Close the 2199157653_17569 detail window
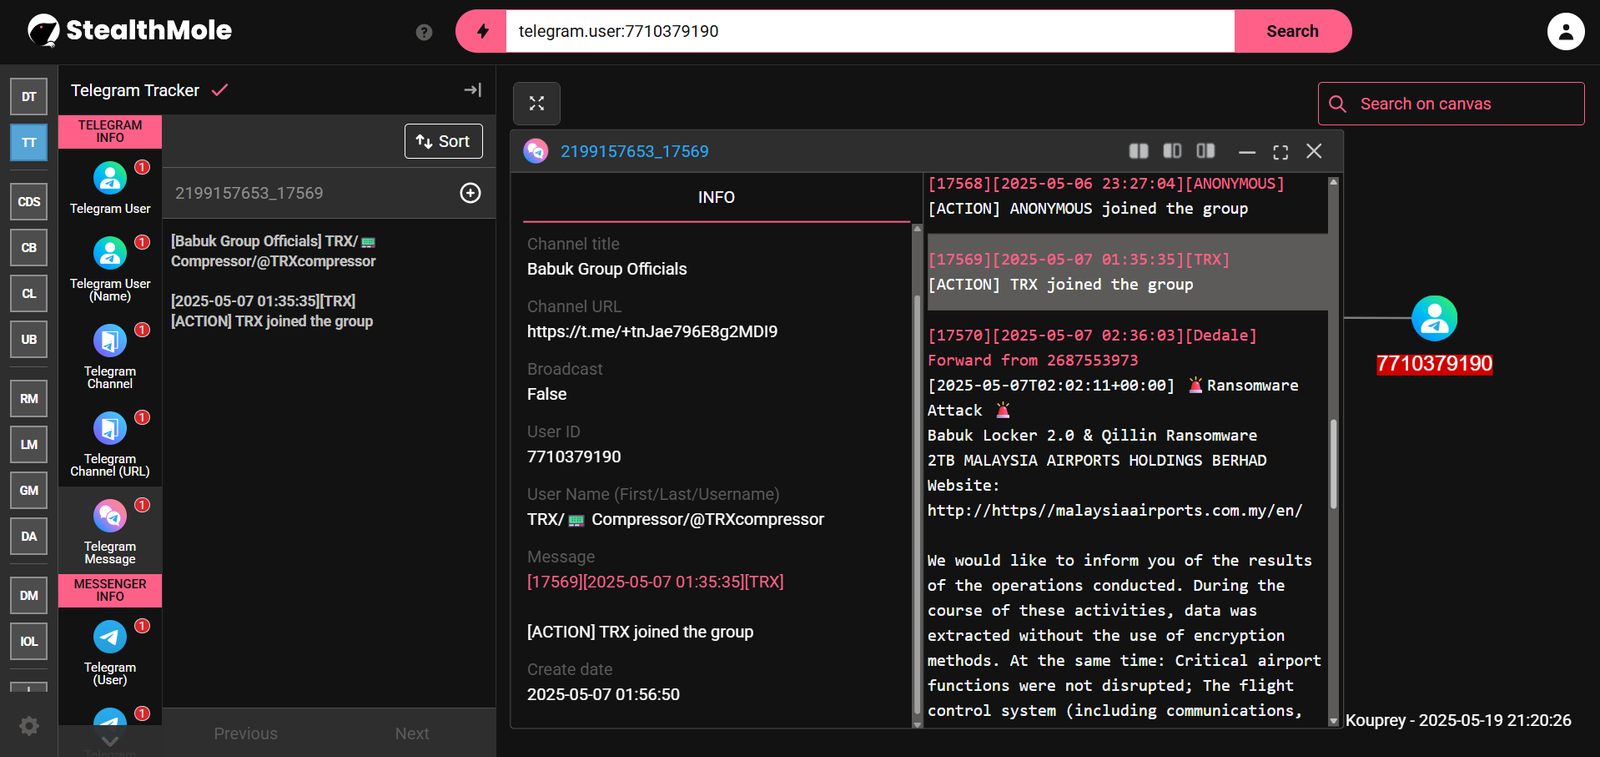1600x757 pixels. [1314, 151]
